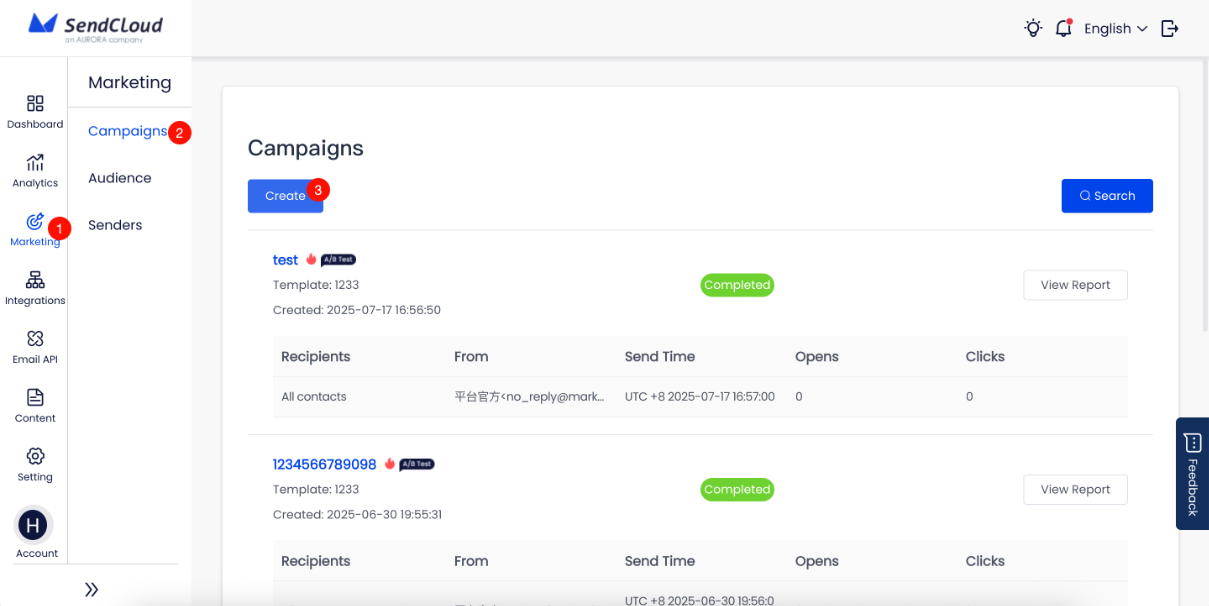Click the logout icon
The image size is (1209, 606).
[1169, 28]
